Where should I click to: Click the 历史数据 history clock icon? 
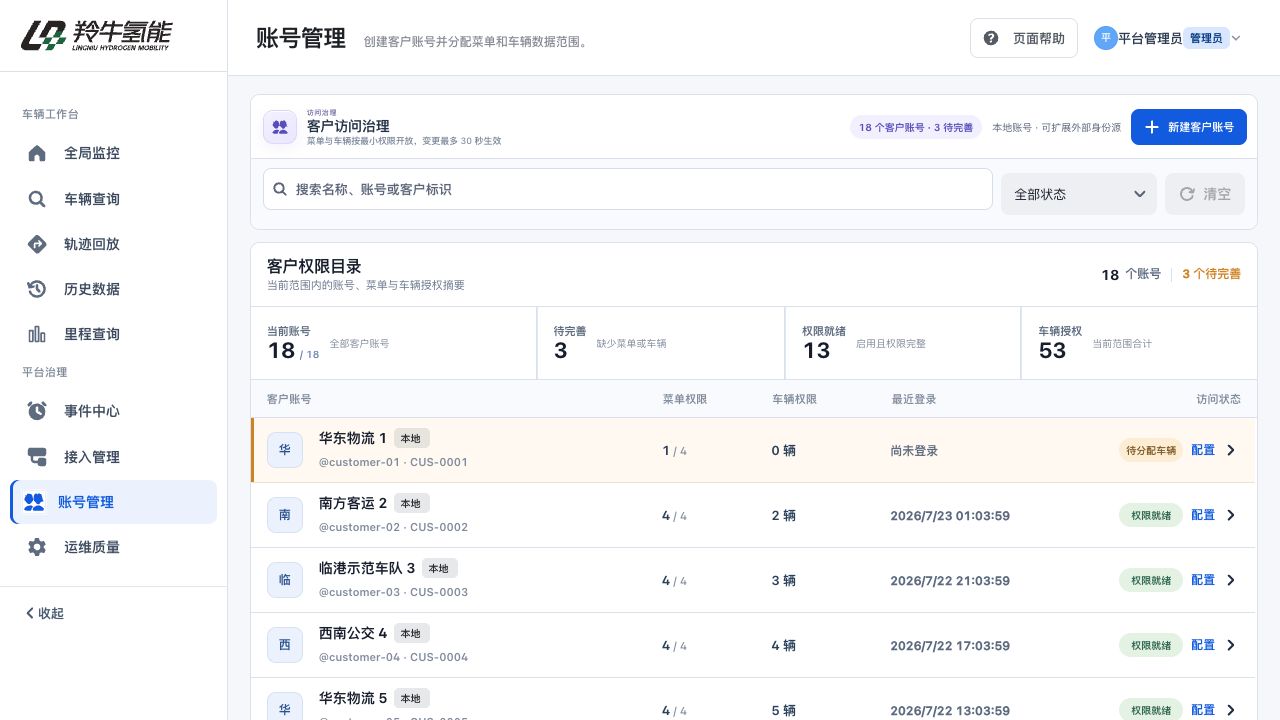click(x=37, y=289)
